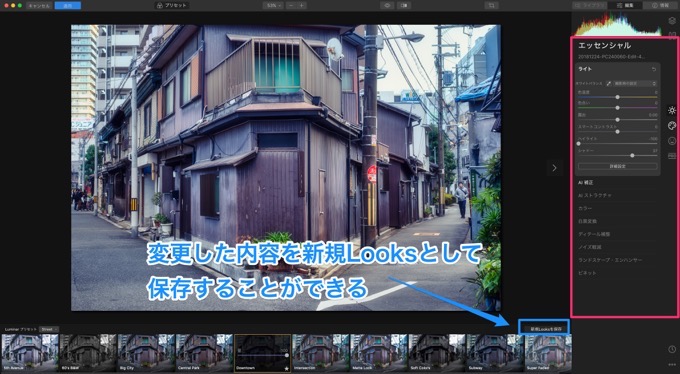The image size is (680, 374).
Task: Open the three-dot more options icon
Action: (x=672, y=364)
